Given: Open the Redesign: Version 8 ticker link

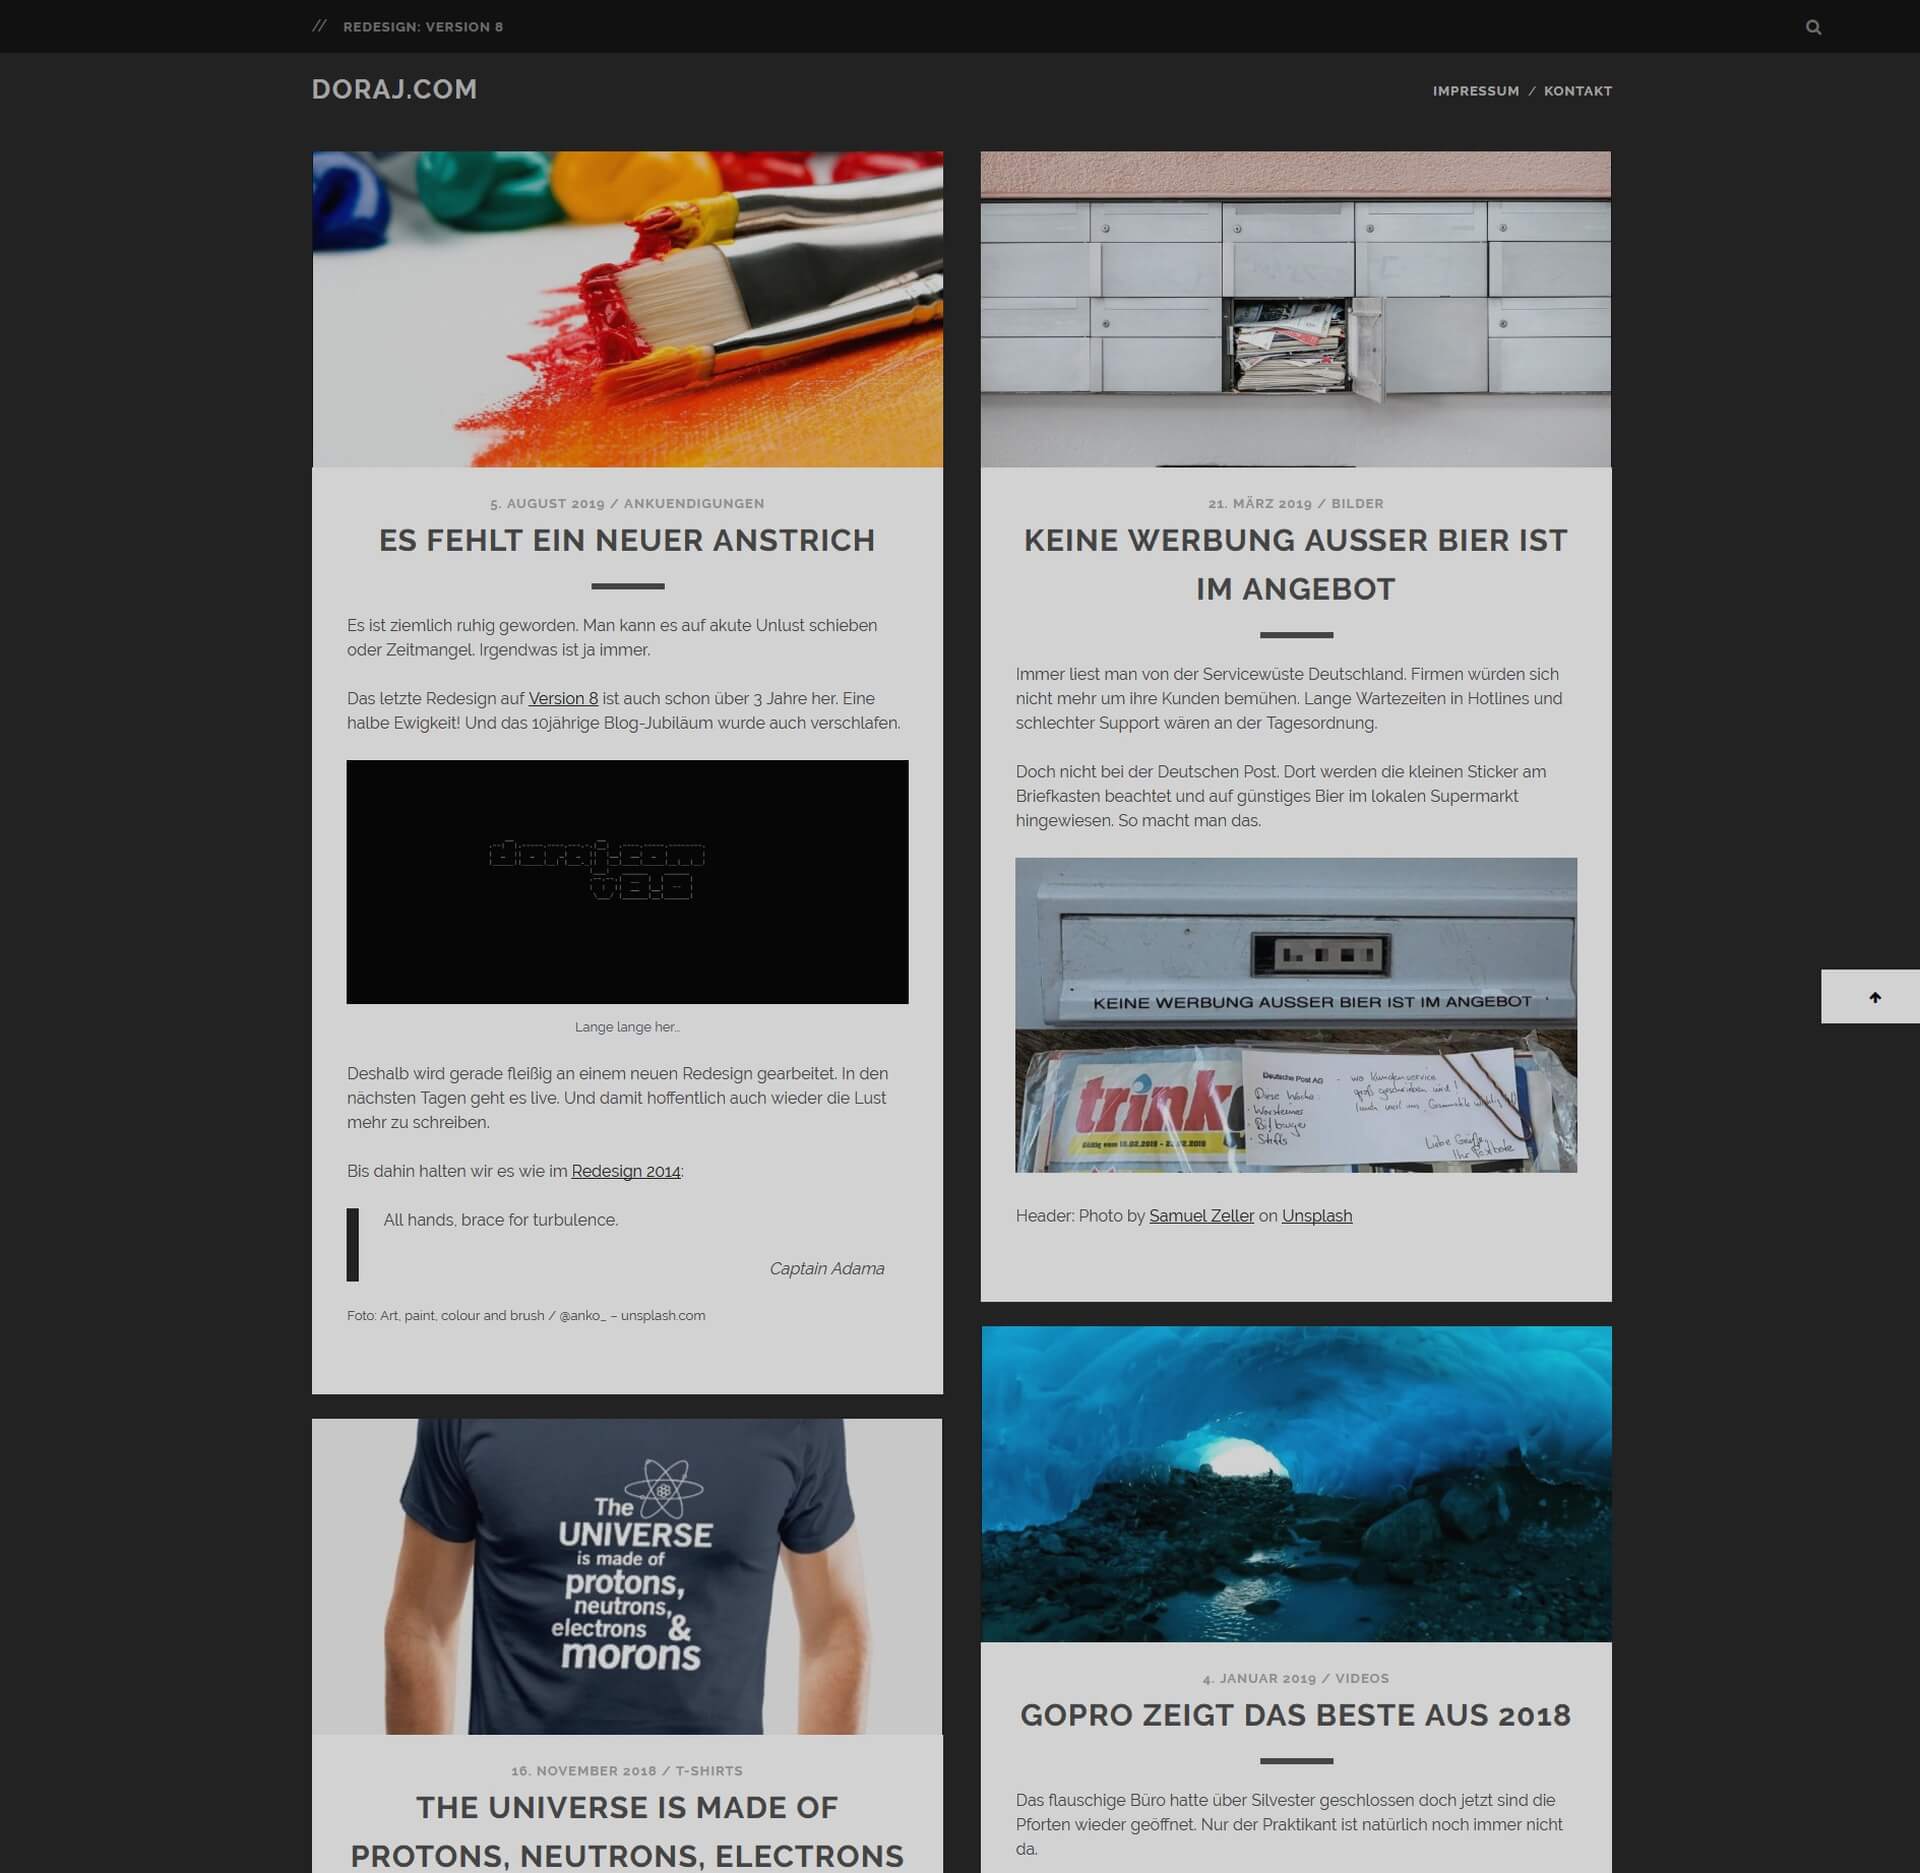Looking at the screenshot, I should click(x=422, y=27).
